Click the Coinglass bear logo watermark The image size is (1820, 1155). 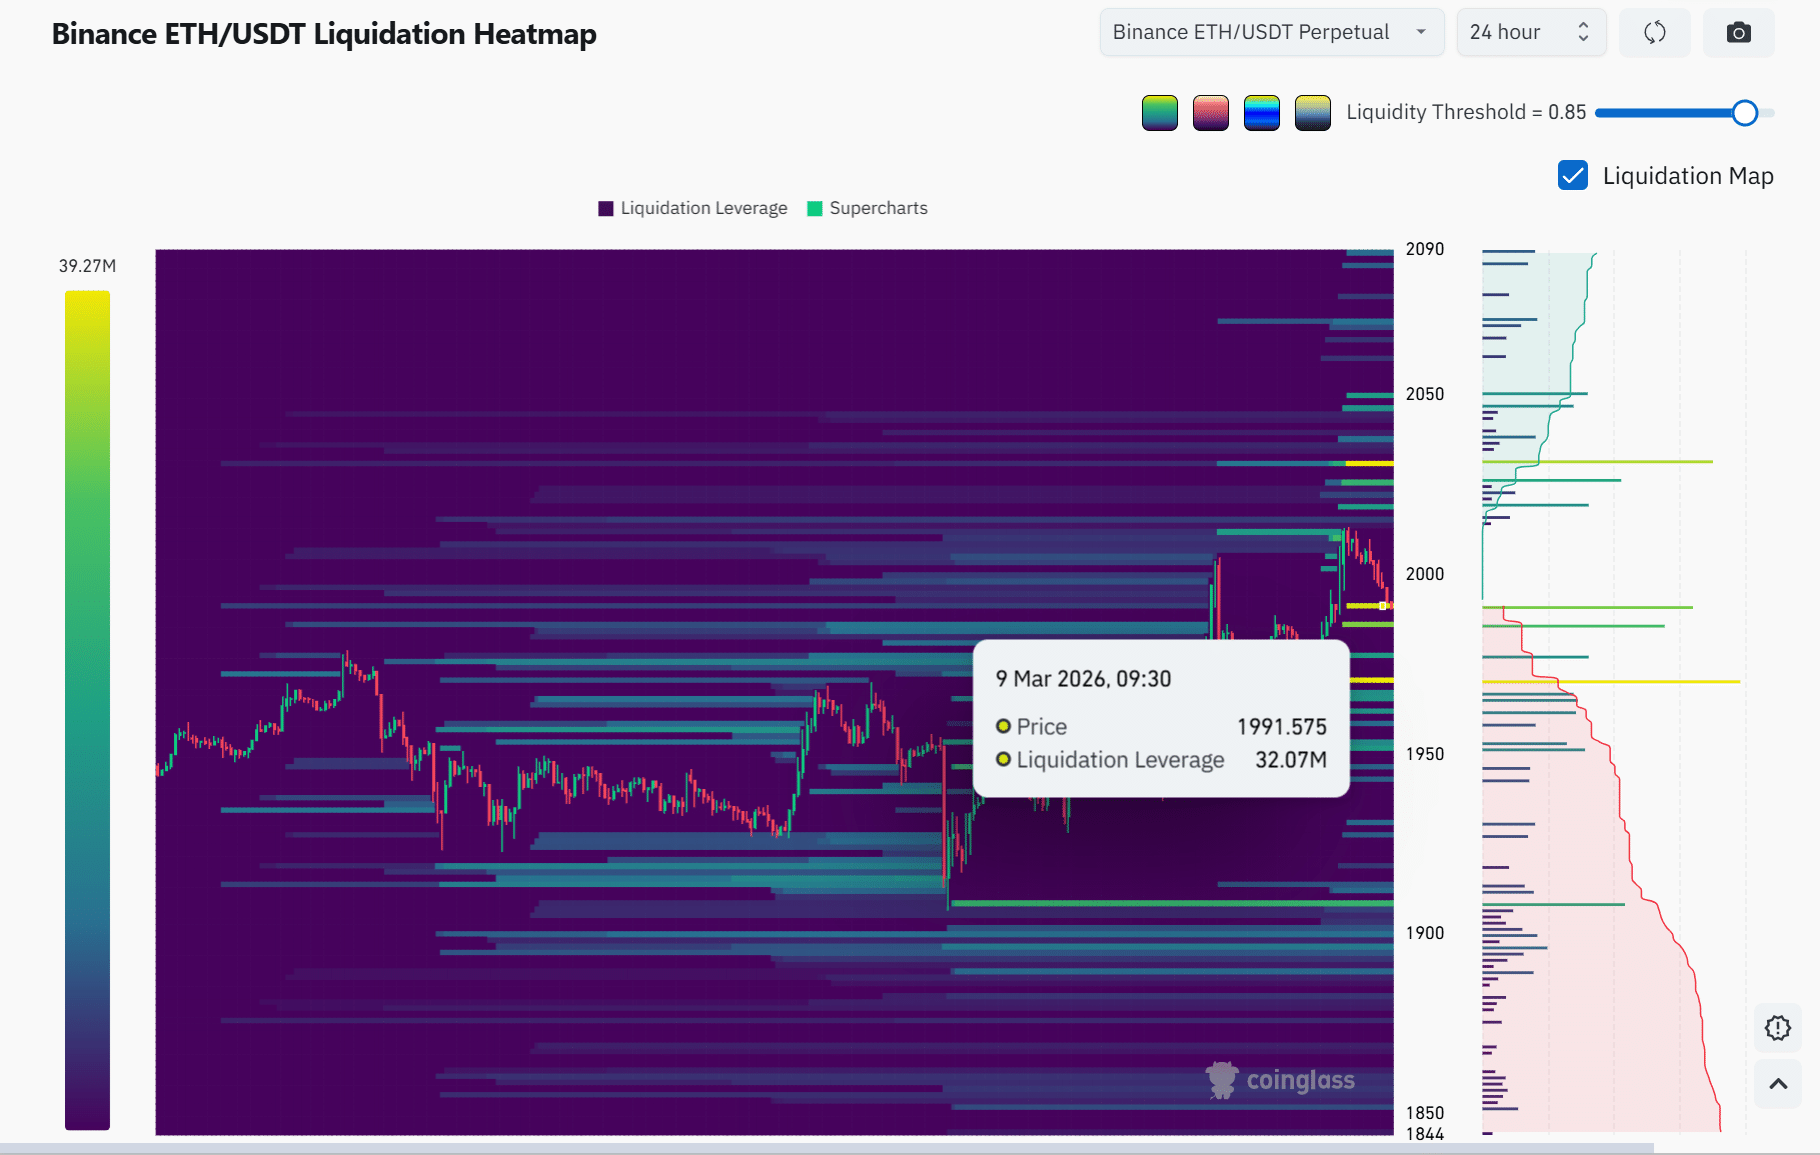pos(1222,1079)
